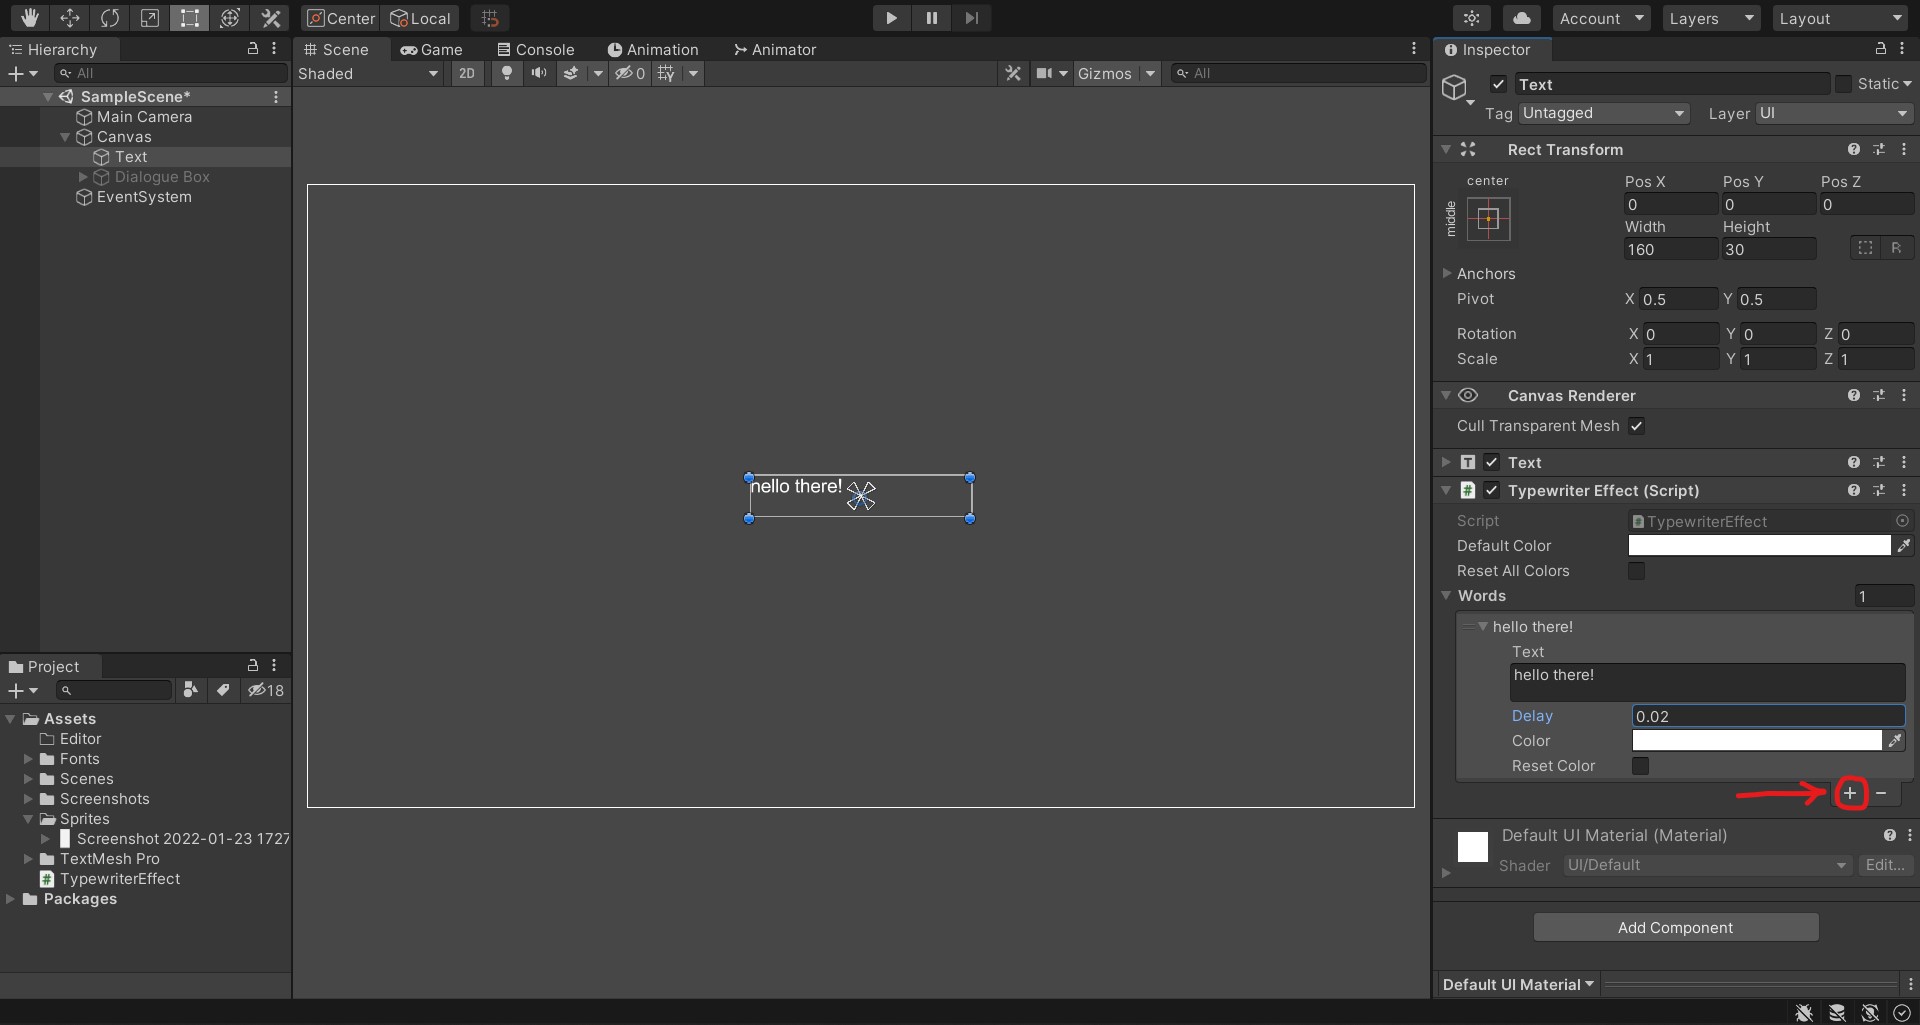1920x1025 pixels.
Task: Click the Step Frame button
Action: point(971,18)
